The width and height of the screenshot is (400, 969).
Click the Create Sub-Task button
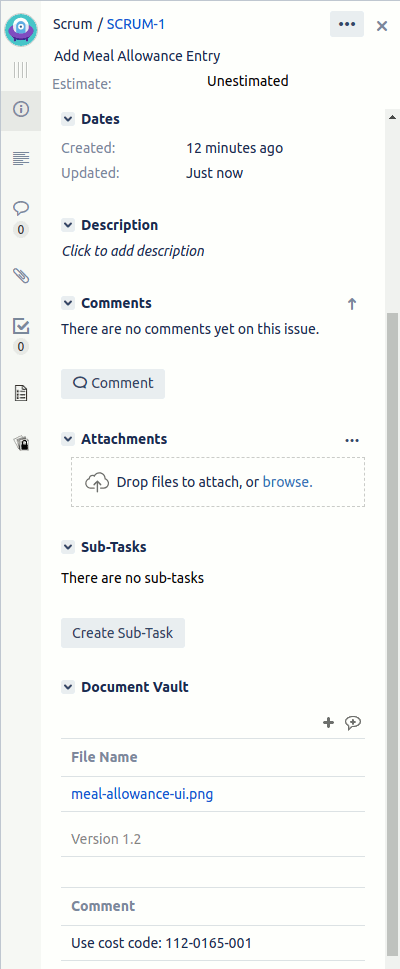[x=123, y=633]
